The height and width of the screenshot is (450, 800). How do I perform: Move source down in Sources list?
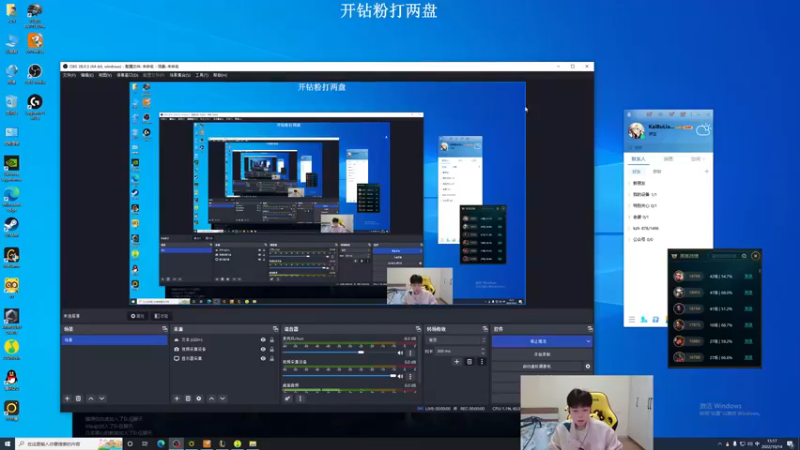click(x=222, y=398)
